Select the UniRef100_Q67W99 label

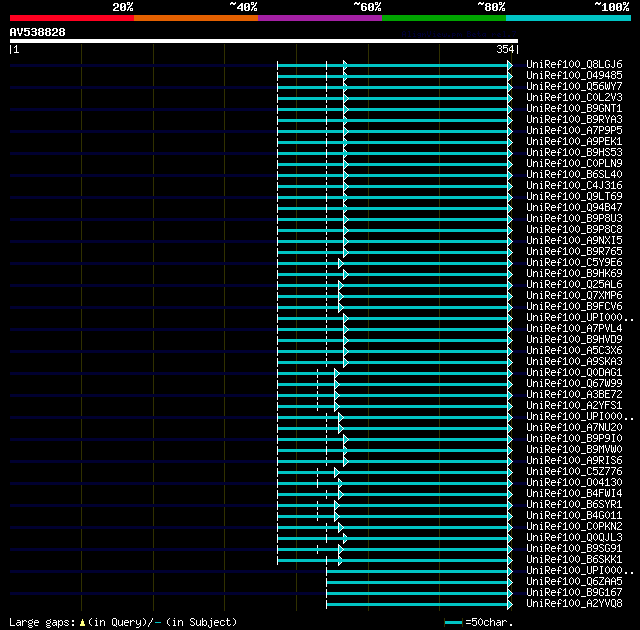click(574, 384)
